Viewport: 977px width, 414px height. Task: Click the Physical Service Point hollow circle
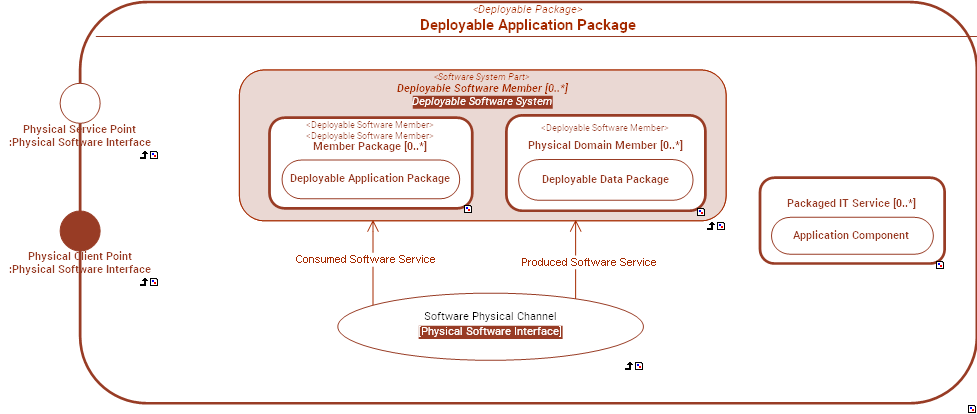[x=80, y=104]
